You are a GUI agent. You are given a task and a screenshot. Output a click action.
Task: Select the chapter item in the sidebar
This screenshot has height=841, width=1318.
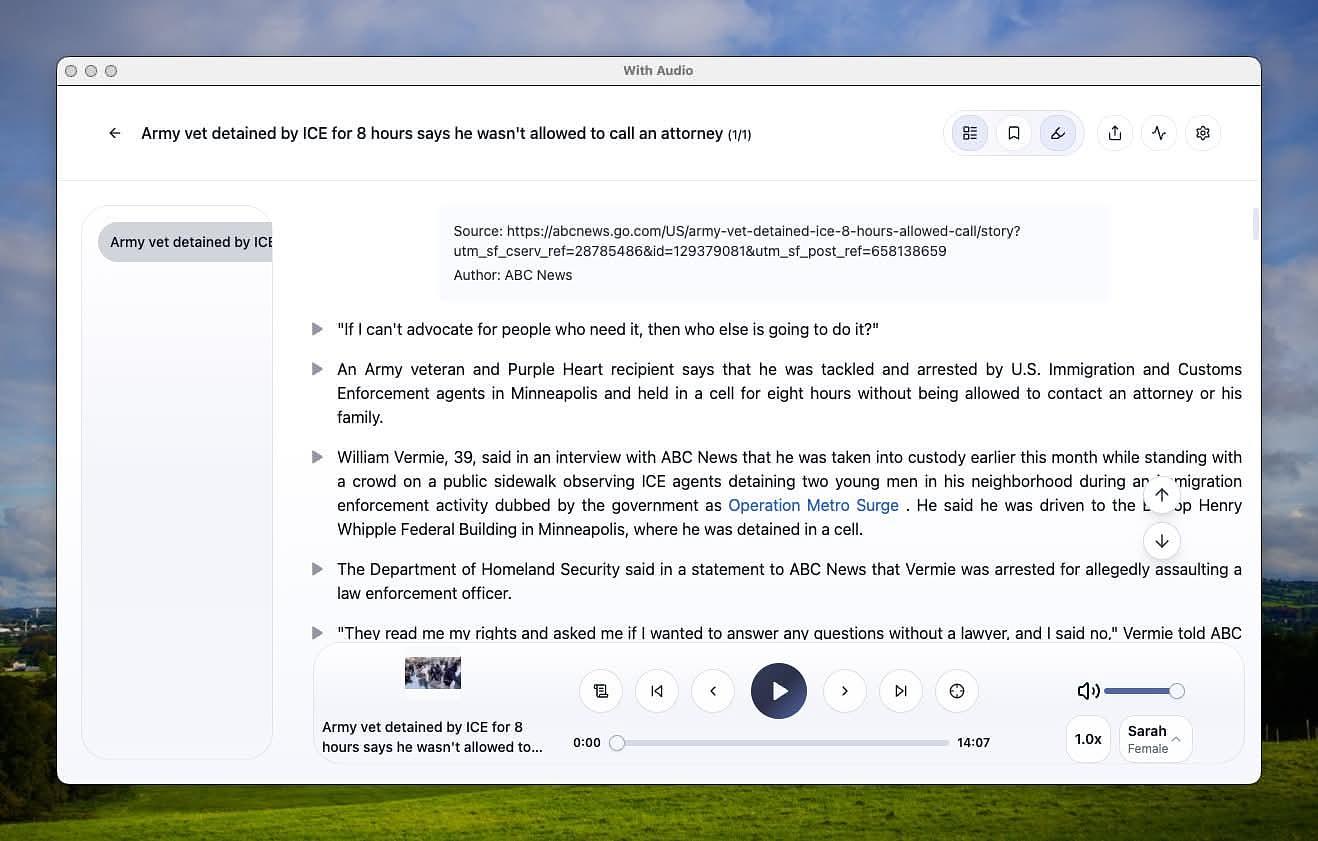(x=187, y=242)
